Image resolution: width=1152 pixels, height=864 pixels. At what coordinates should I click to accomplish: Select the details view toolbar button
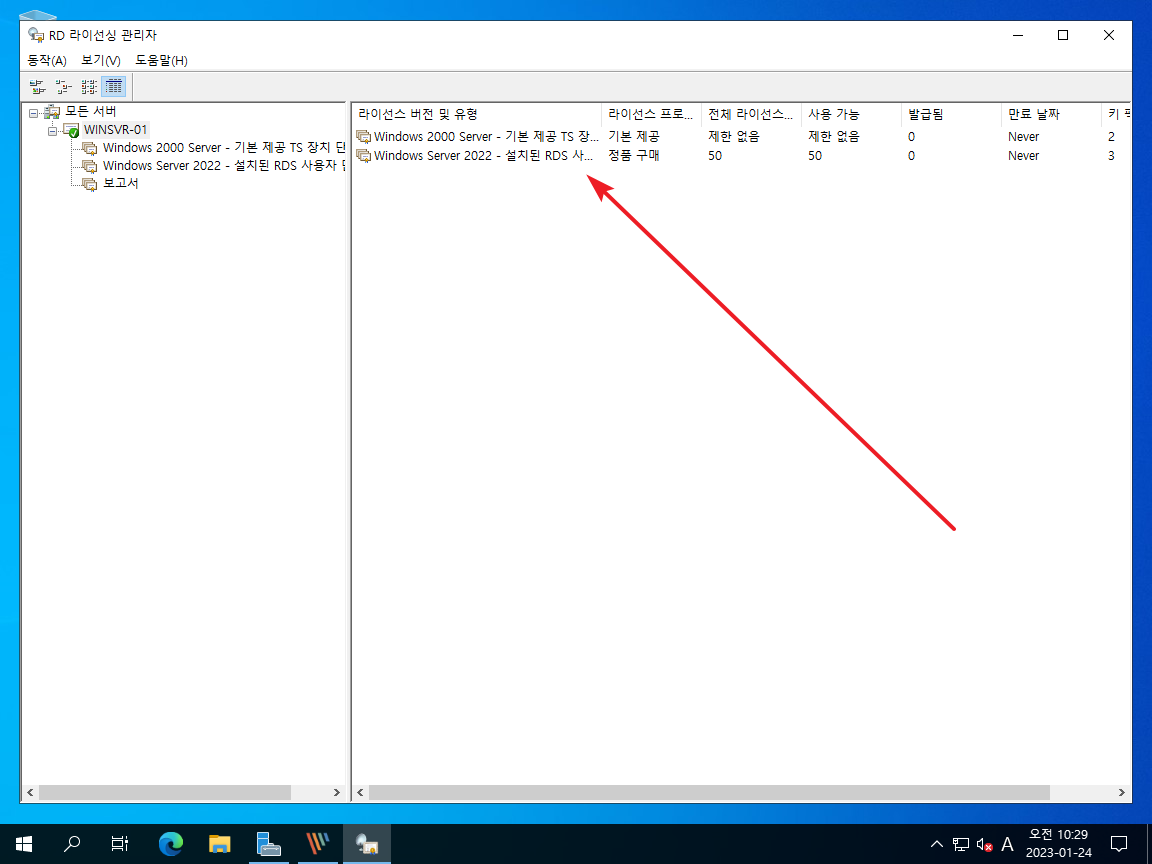[114, 87]
